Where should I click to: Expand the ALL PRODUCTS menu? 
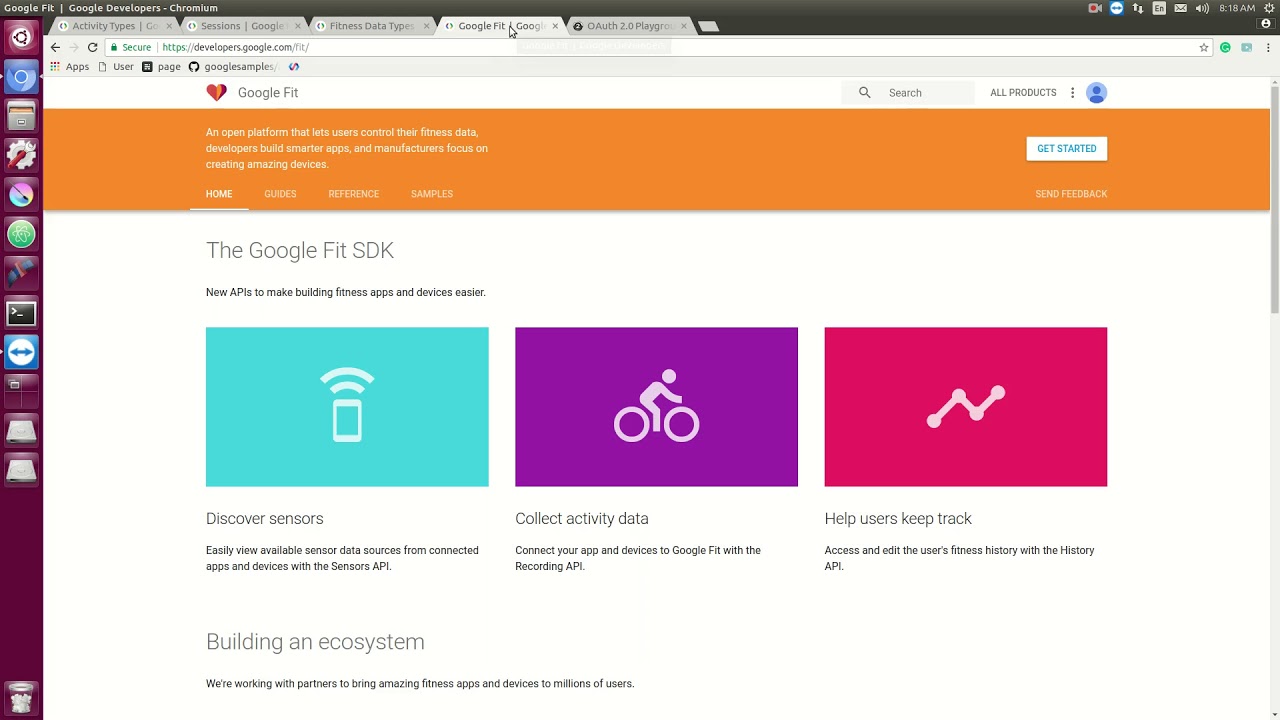(1022, 93)
